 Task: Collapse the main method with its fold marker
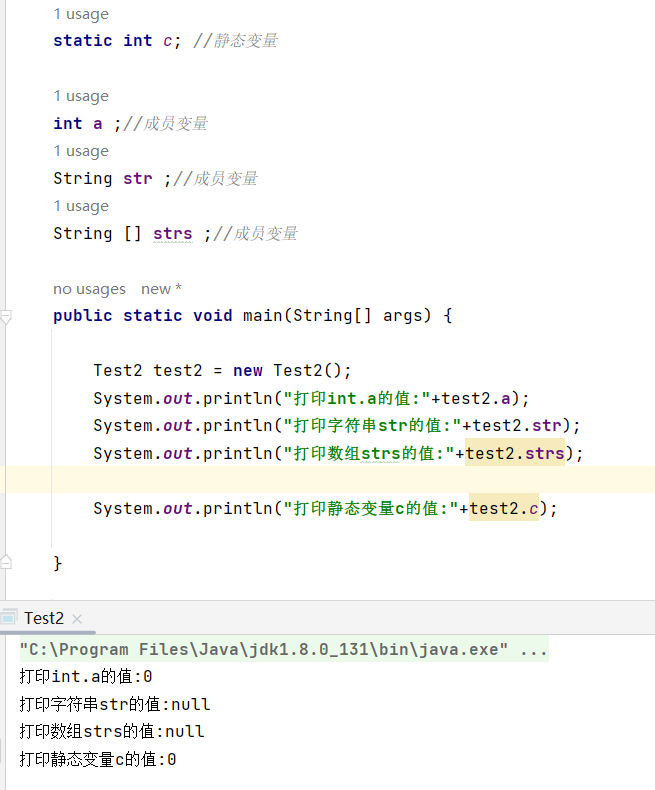click(x=6, y=317)
